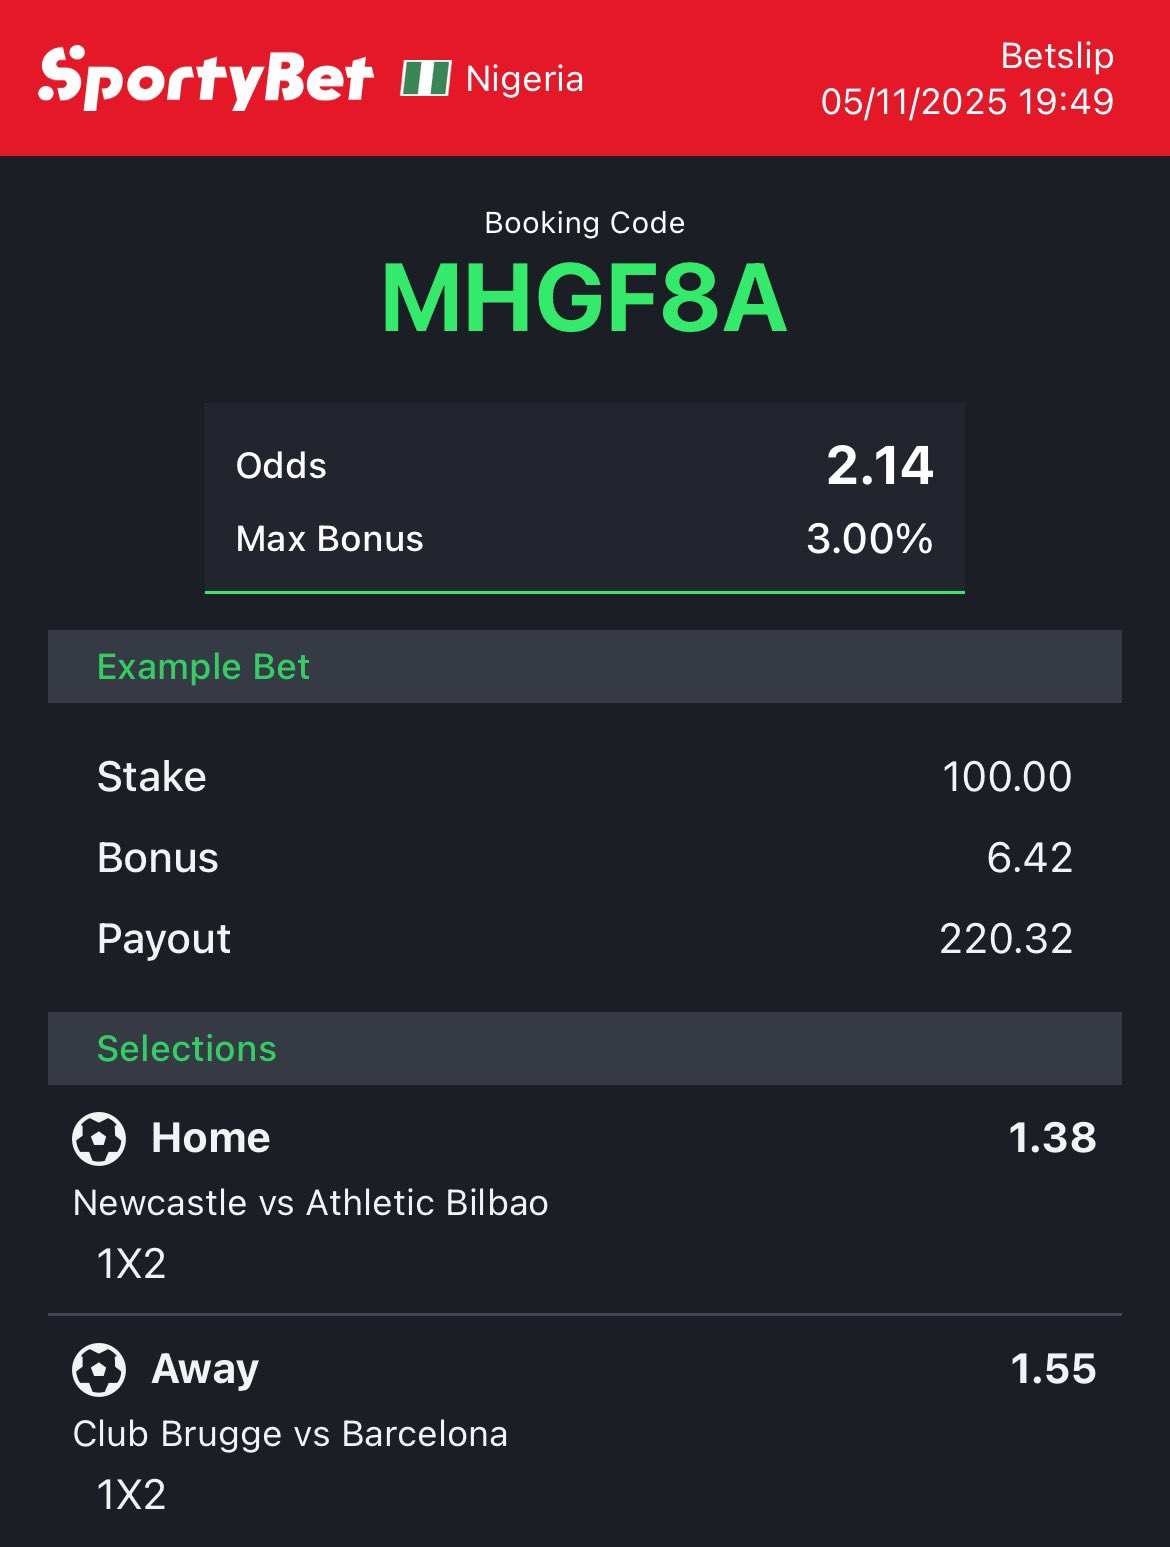Click the total odds value 2.14
Viewport: 1170px width, 1547px height.
click(879, 466)
